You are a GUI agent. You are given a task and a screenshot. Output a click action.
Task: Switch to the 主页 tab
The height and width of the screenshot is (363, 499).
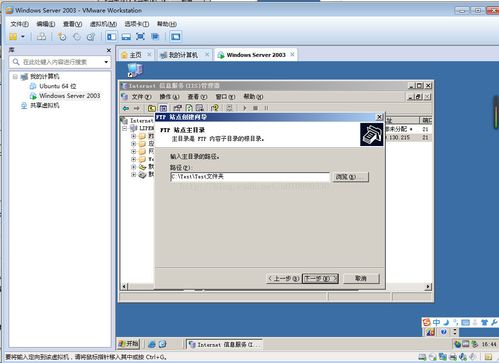(135, 55)
